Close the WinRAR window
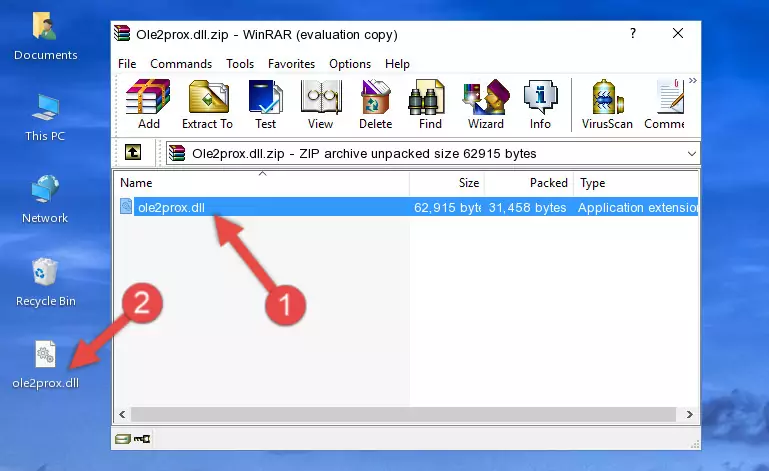 tap(678, 33)
